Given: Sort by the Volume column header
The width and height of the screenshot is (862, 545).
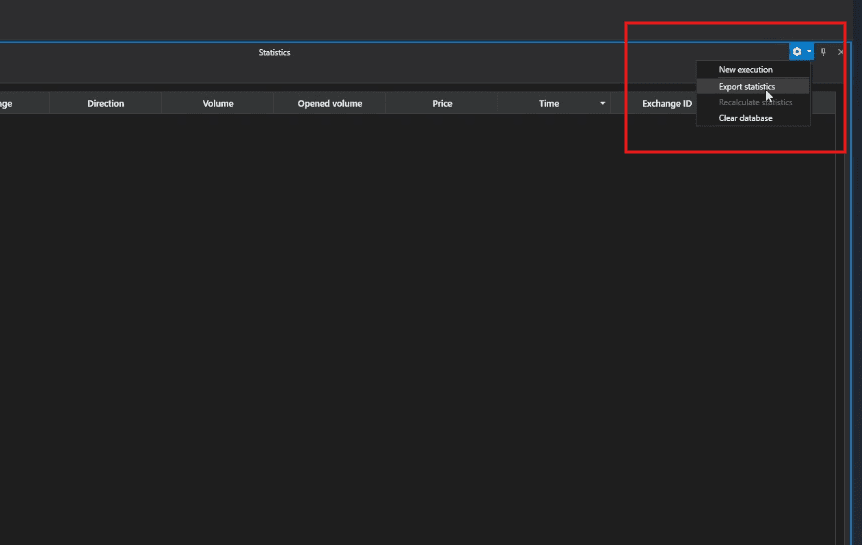Looking at the screenshot, I should tap(218, 104).
